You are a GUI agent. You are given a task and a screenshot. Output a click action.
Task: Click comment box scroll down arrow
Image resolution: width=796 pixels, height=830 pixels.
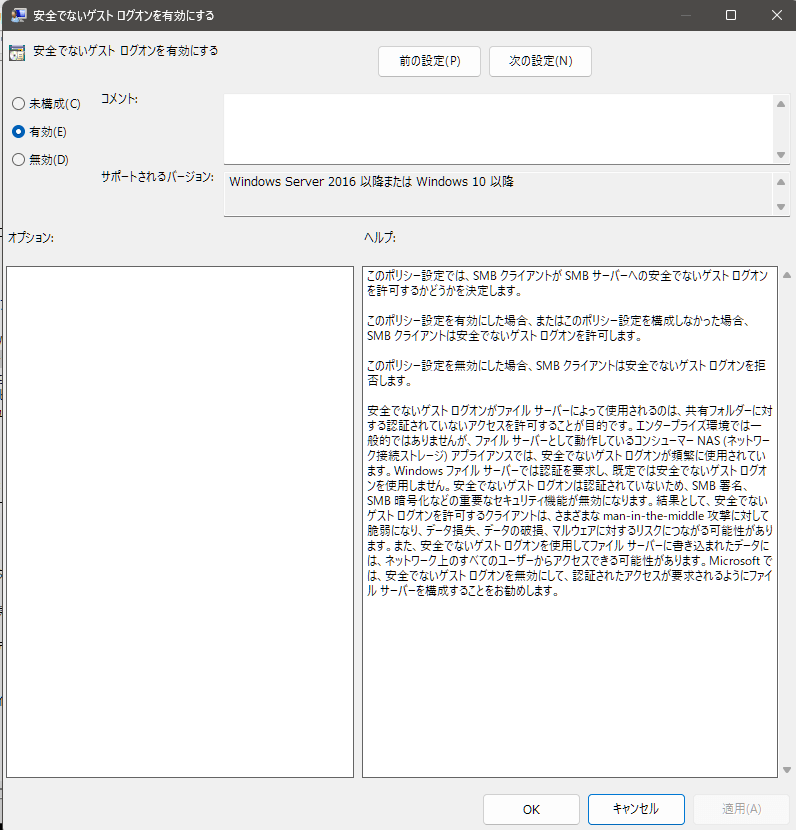(x=781, y=155)
